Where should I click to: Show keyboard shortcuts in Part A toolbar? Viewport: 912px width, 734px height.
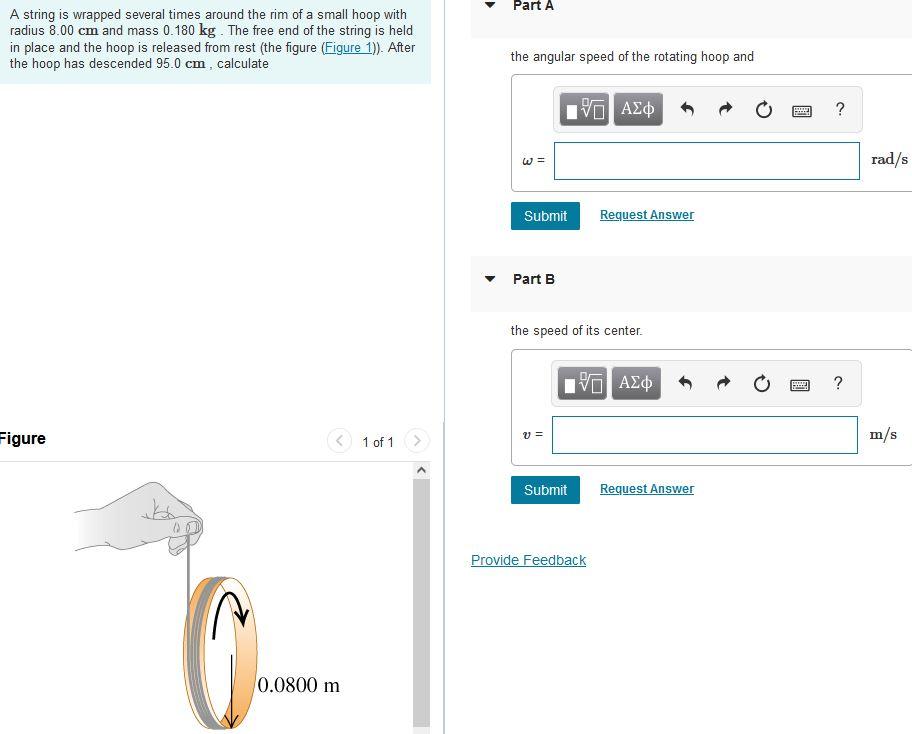click(x=801, y=111)
